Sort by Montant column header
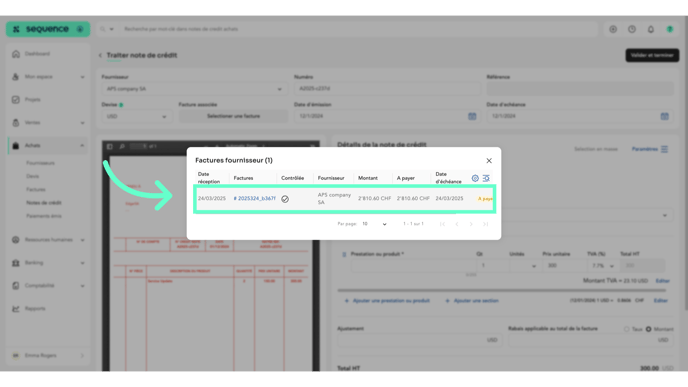Viewport: 688px width, 387px height. (368, 178)
